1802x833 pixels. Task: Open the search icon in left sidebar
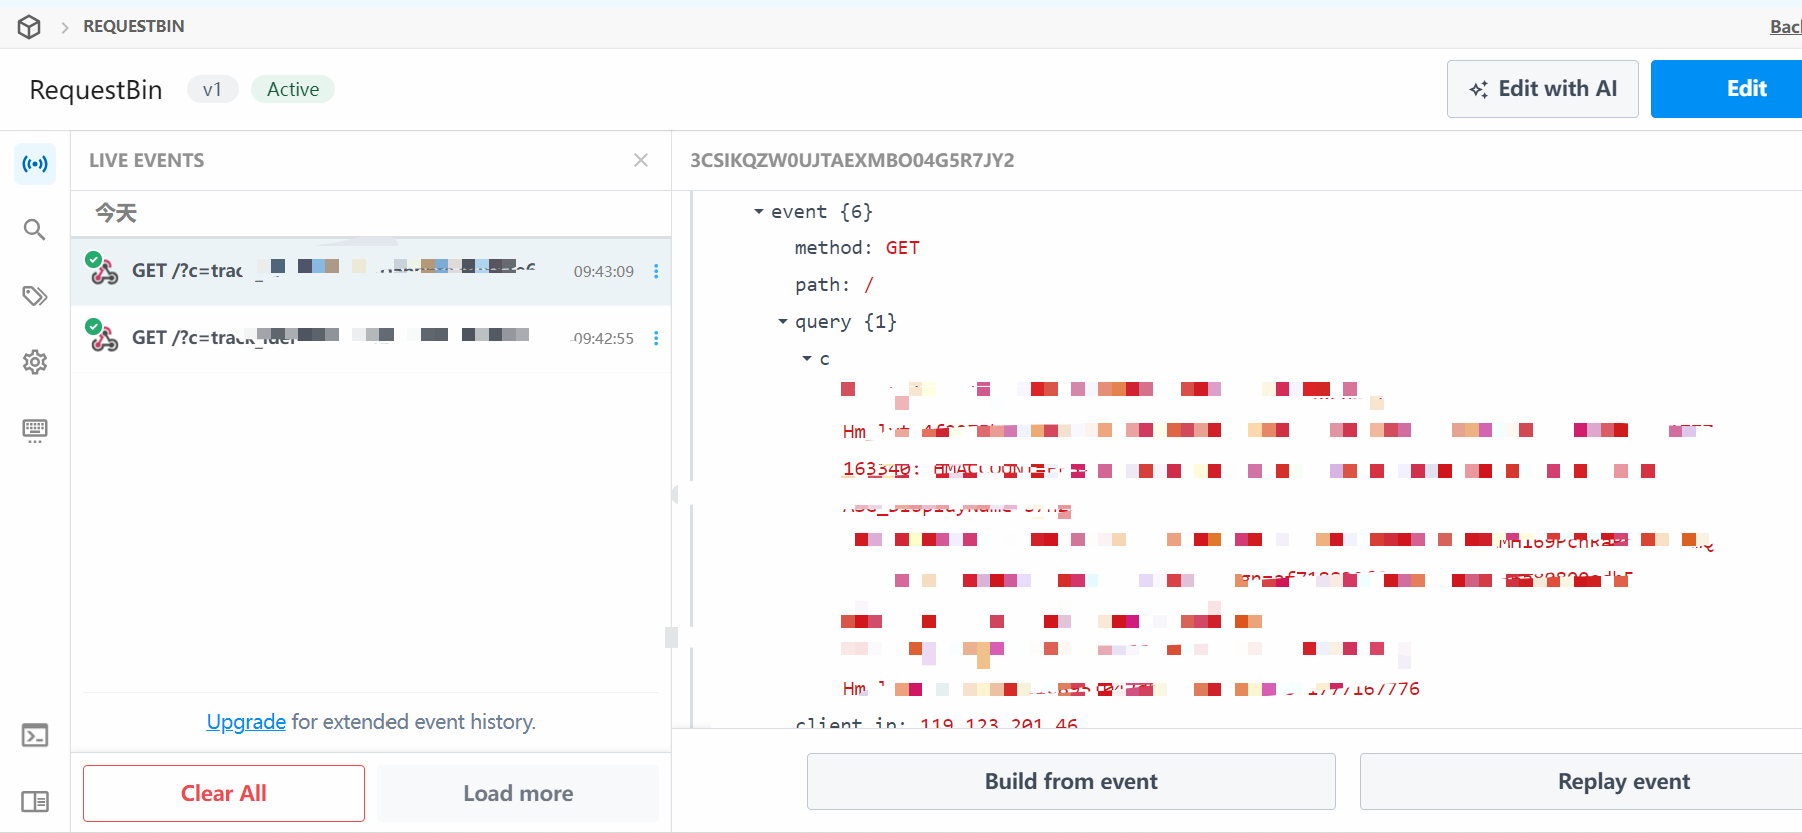[x=35, y=230]
